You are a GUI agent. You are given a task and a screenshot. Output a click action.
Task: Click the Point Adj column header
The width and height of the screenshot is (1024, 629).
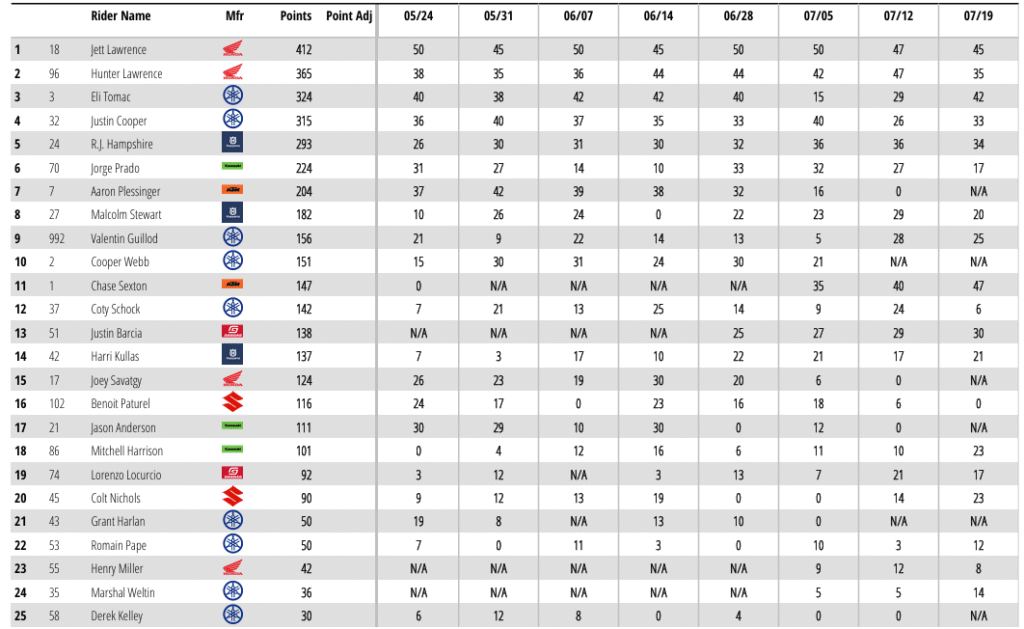[x=349, y=16]
